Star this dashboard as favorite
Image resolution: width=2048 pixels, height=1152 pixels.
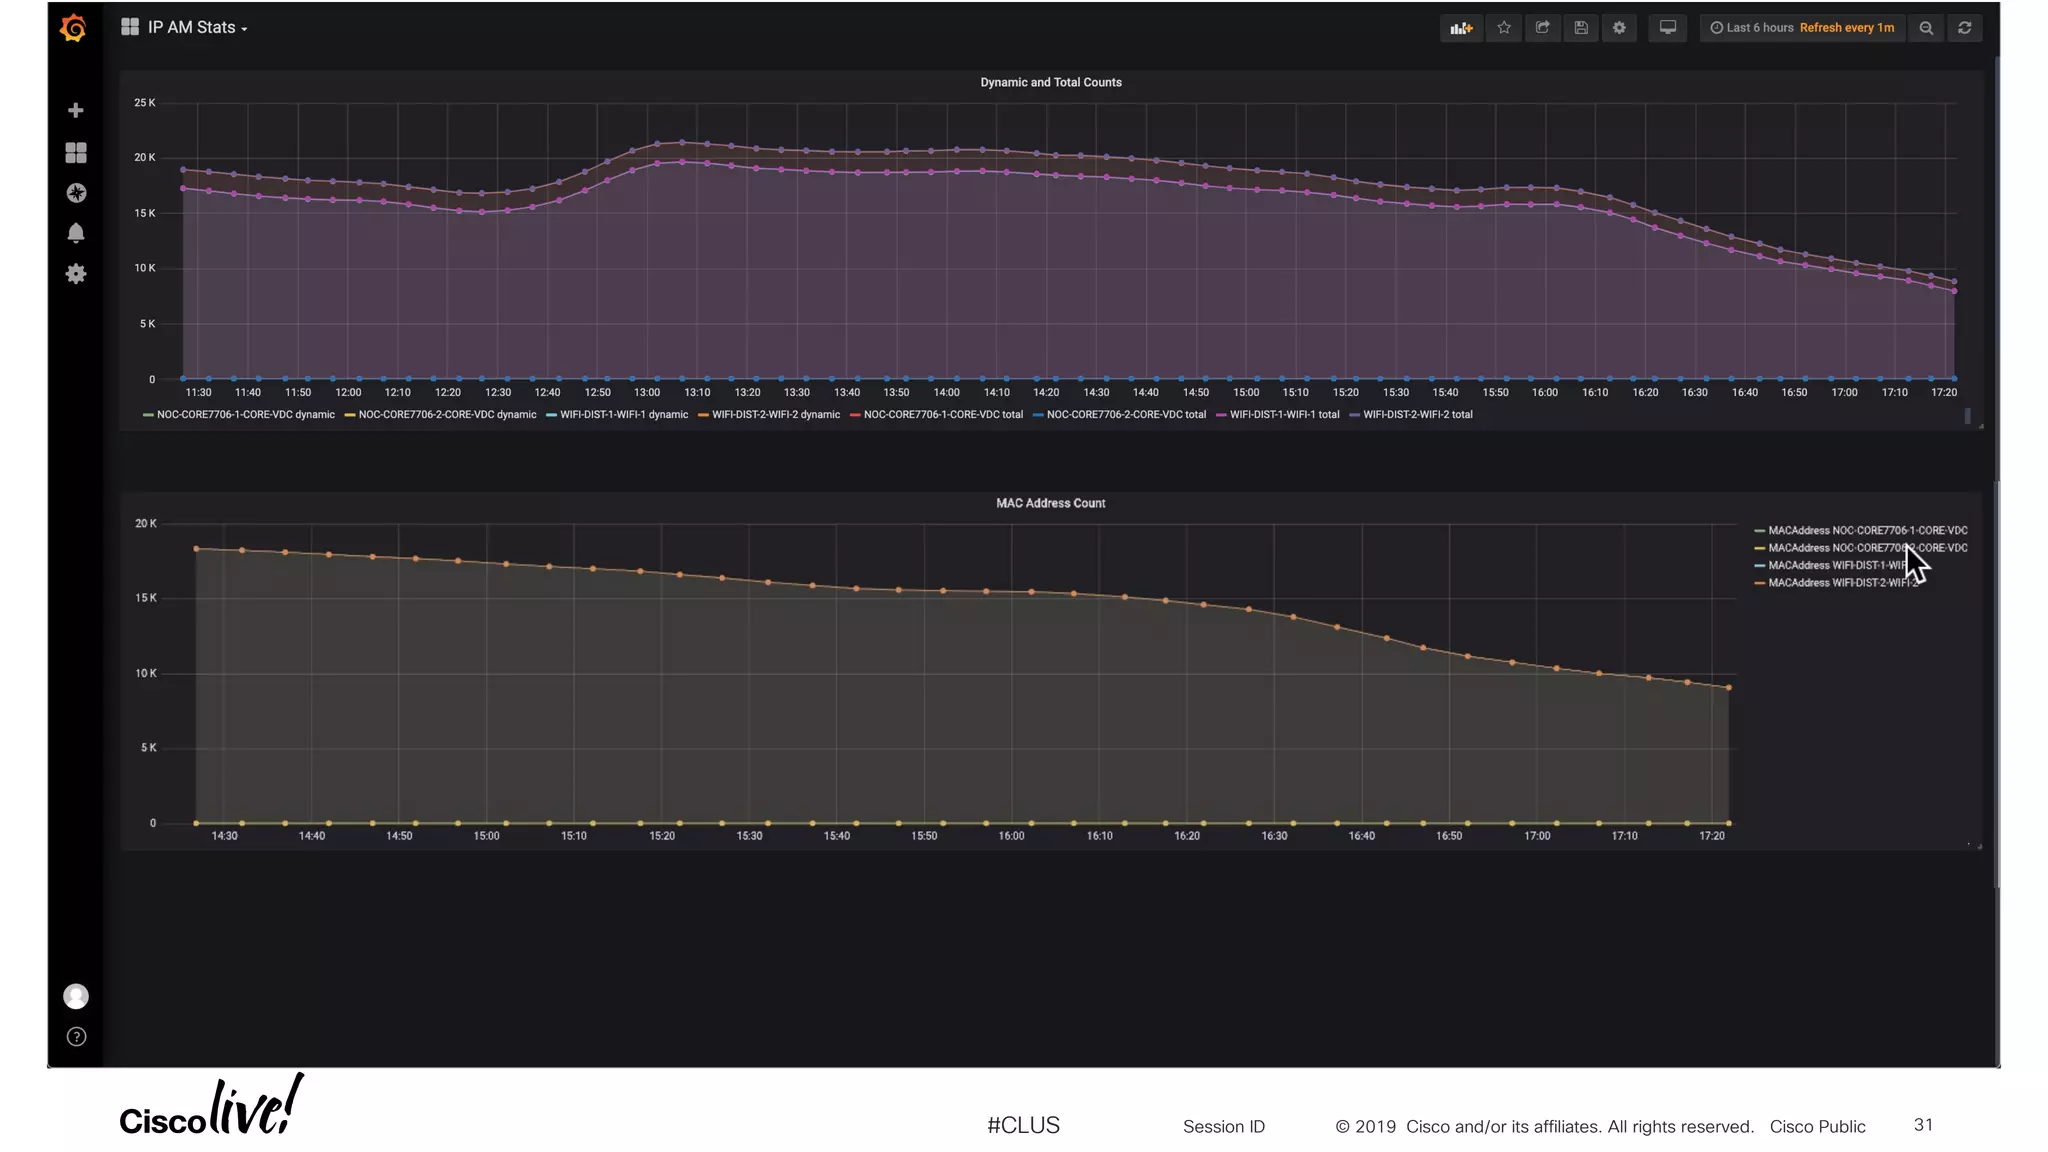(1504, 28)
